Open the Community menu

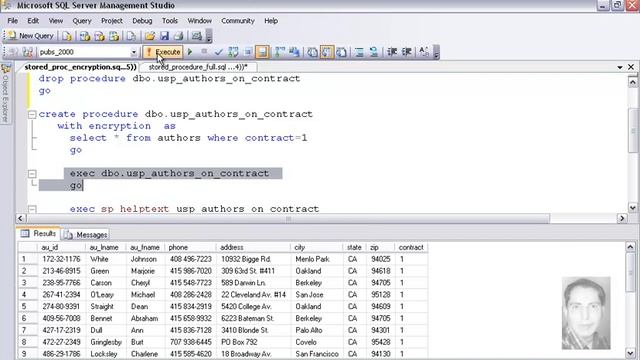[x=238, y=21]
